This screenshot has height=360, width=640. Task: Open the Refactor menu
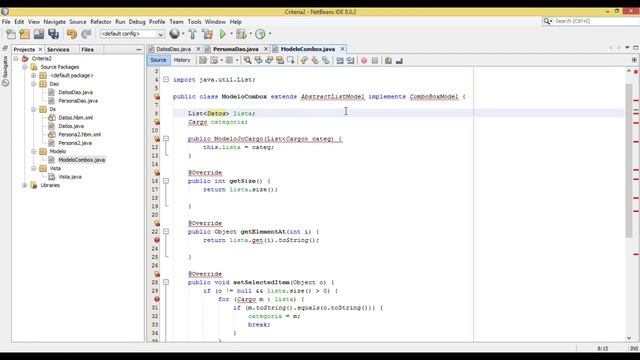click(100, 22)
